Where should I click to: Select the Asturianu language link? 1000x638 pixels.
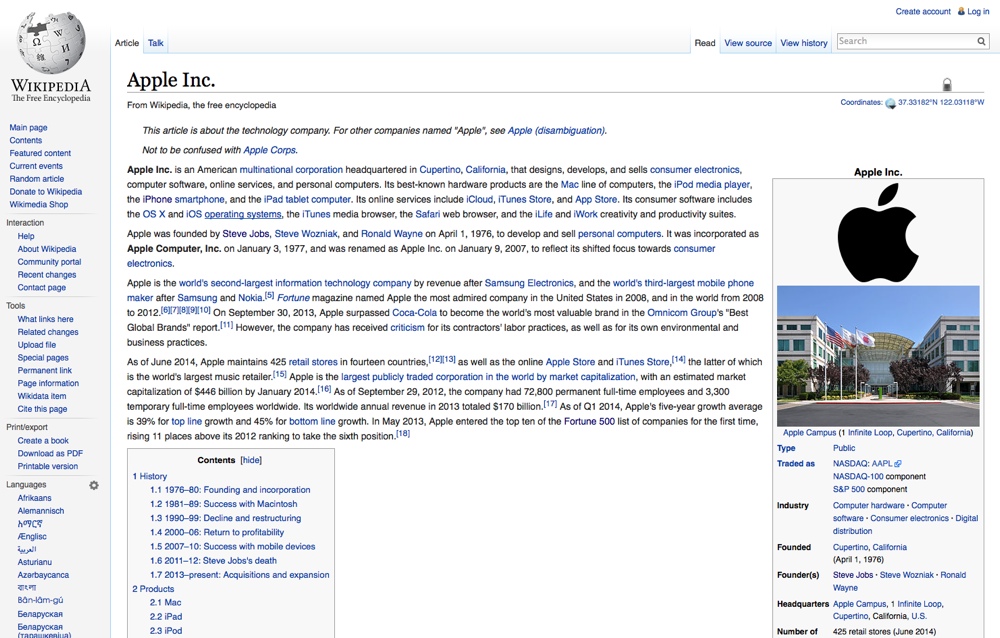pos(34,562)
